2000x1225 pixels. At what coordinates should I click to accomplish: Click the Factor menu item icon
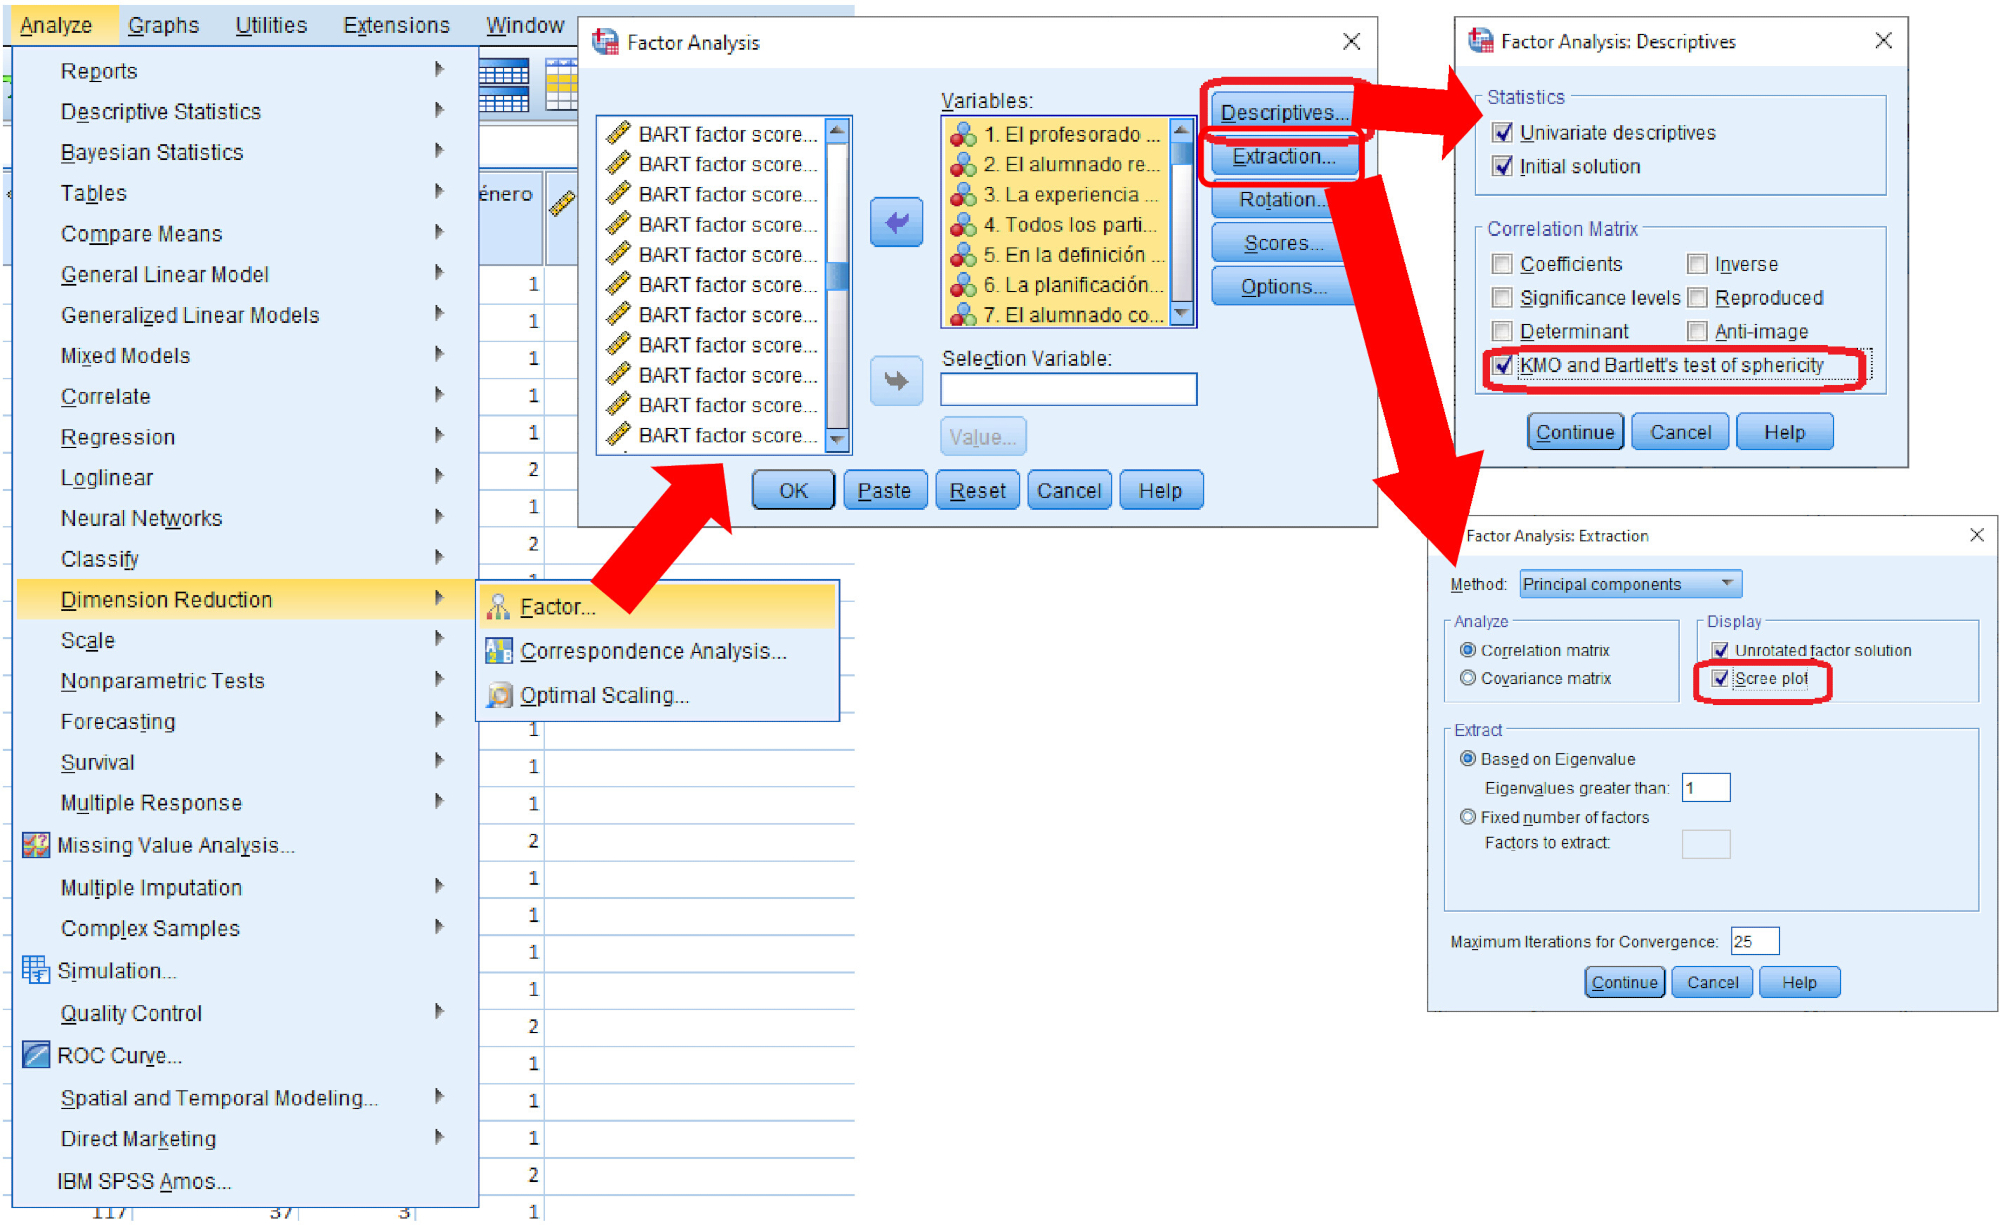498,606
